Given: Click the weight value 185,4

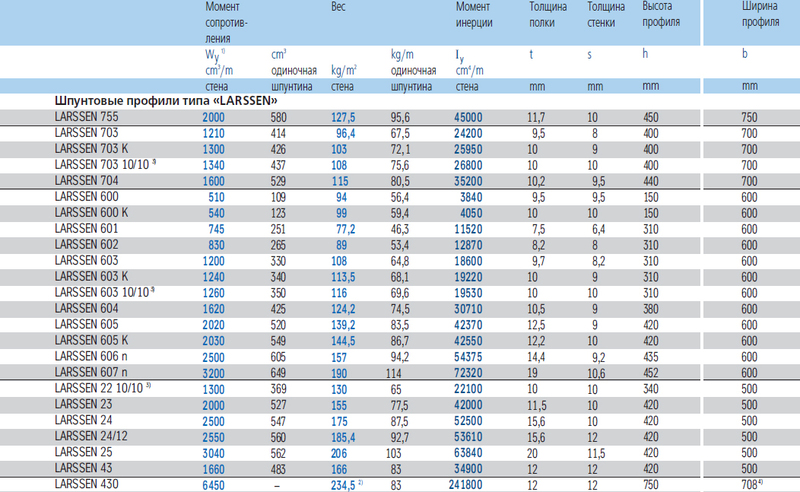Looking at the screenshot, I should pos(343,437).
